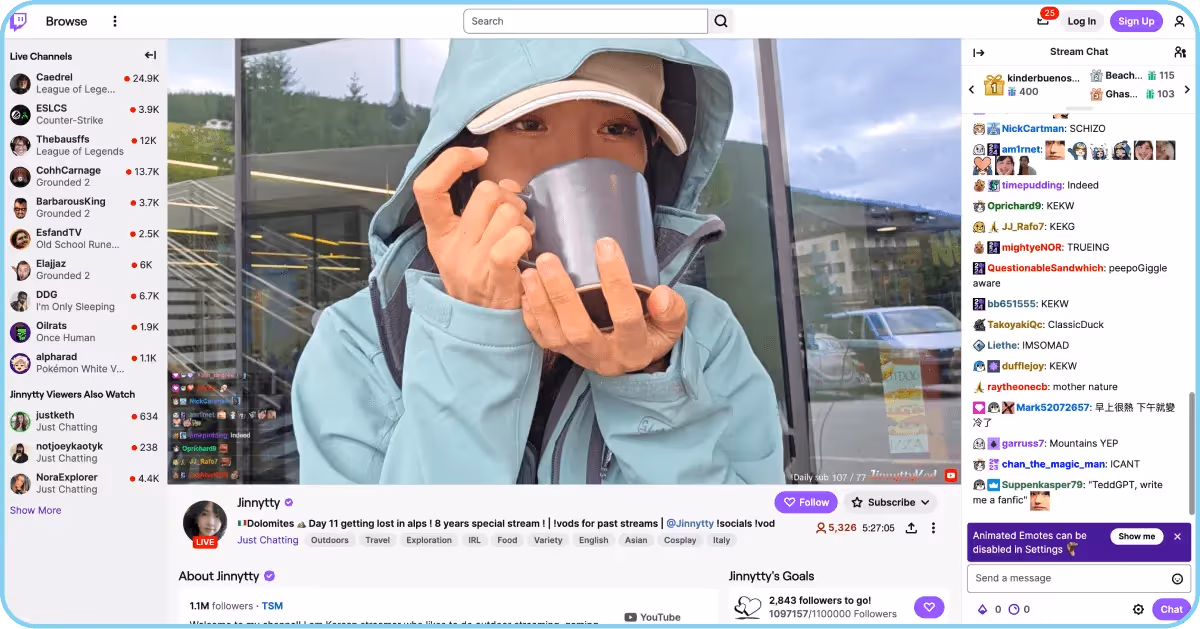The image size is (1200, 629).
Task: Click the emote picker in chat input
Action: coord(1178,578)
